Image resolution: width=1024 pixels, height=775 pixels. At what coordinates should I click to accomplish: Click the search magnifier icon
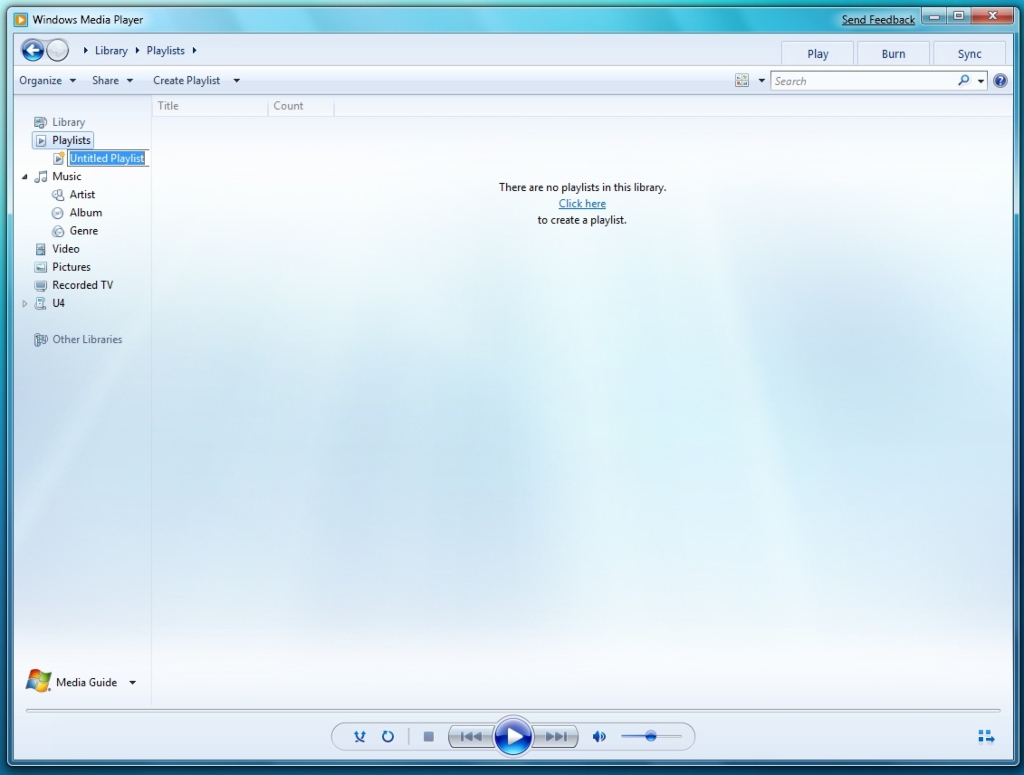pos(964,80)
